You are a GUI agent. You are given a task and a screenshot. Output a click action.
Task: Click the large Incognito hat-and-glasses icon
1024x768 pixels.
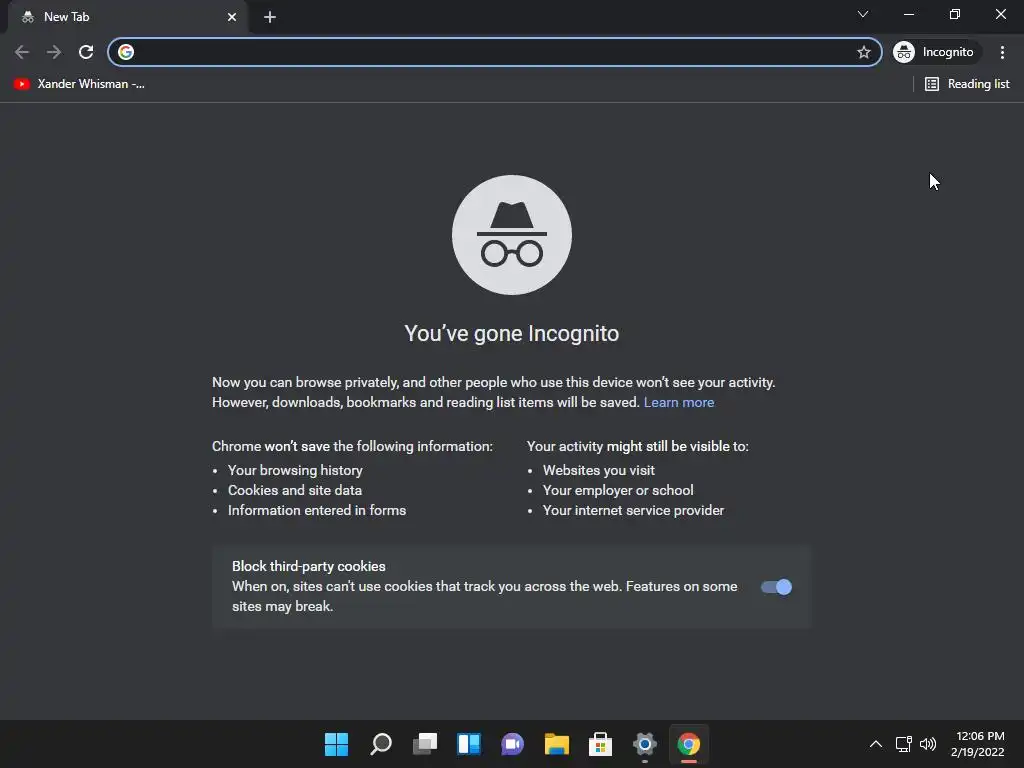(511, 235)
